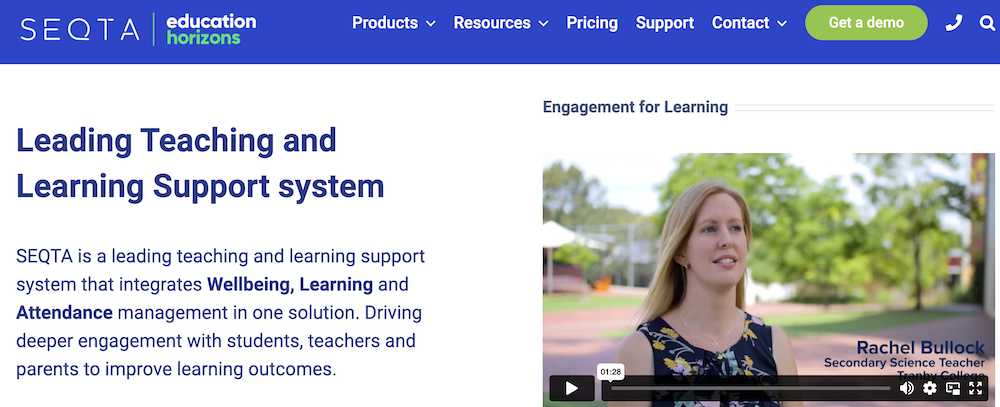Expand the Resources chevron arrow
Screen dimensions: 1000x407
coord(543,24)
